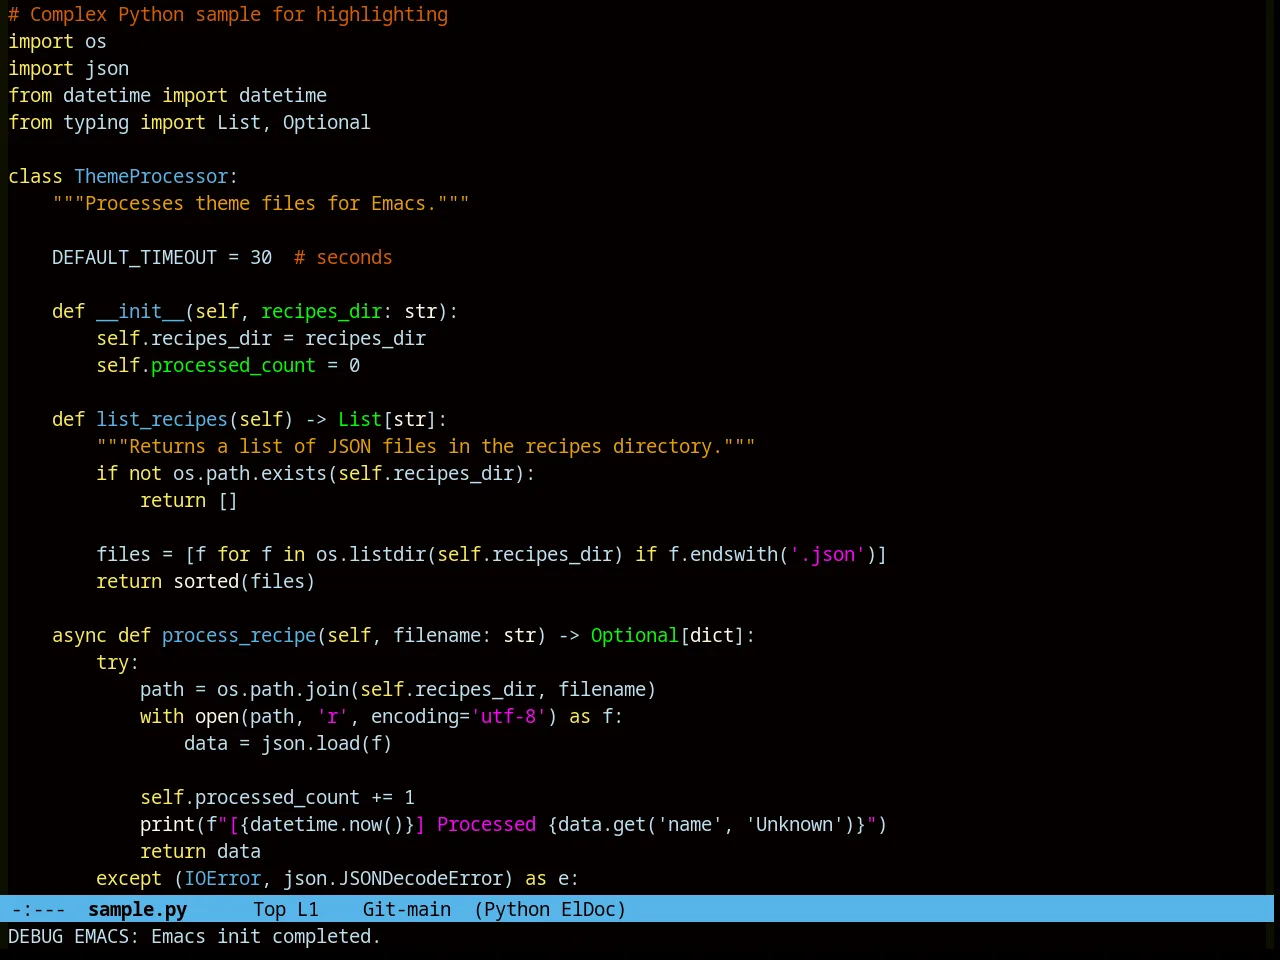The width and height of the screenshot is (1280, 960).
Task: Click the '.json' string literal
Action: pos(827,554)
